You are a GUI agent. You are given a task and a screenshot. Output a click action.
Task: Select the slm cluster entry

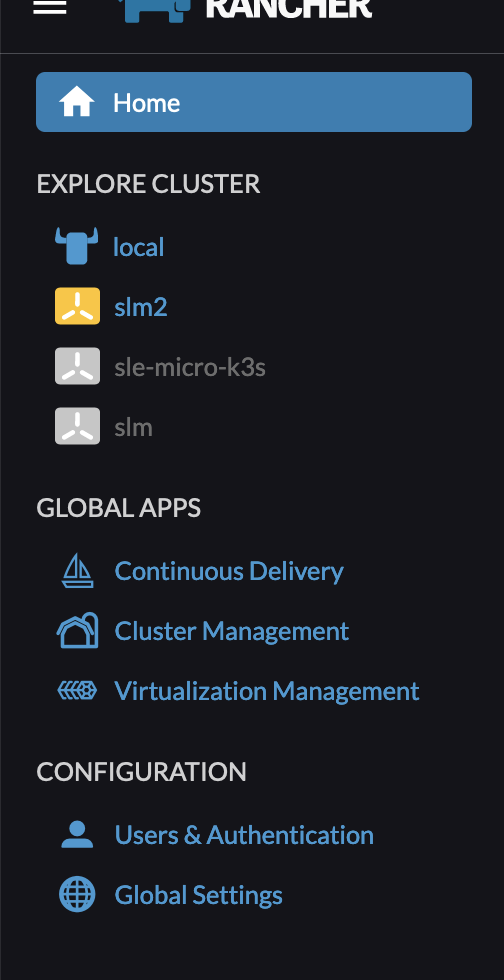(x=133, y=427)
